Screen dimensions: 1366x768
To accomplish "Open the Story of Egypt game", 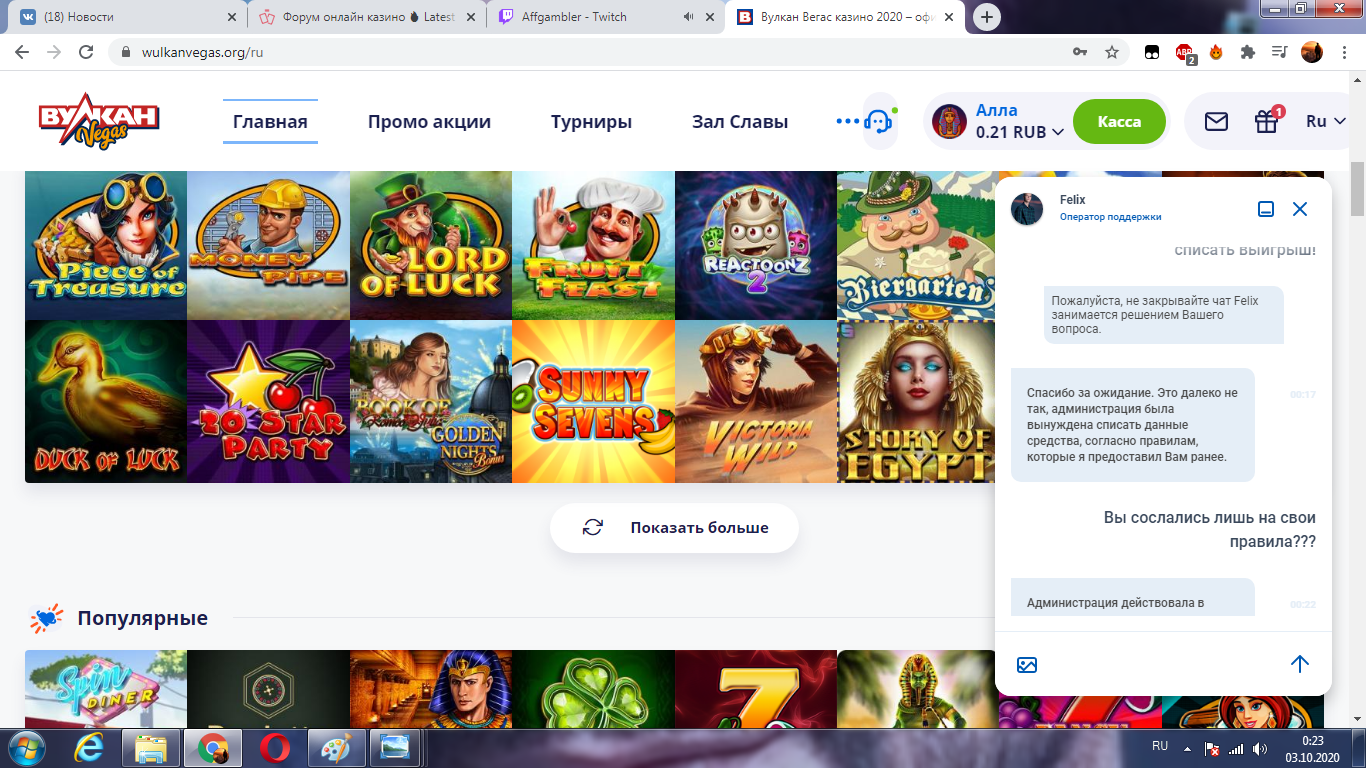I will click(916, 401).
